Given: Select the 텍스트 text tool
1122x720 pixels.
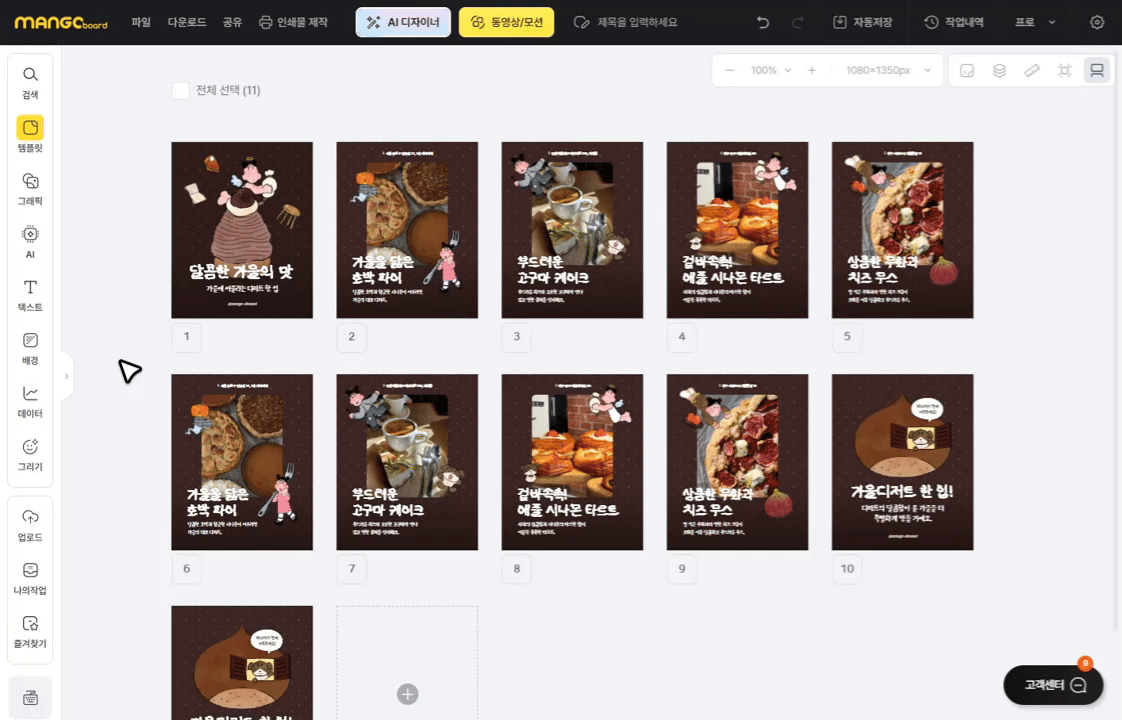Looking at the screenshot, I should (x=30, y=294).
